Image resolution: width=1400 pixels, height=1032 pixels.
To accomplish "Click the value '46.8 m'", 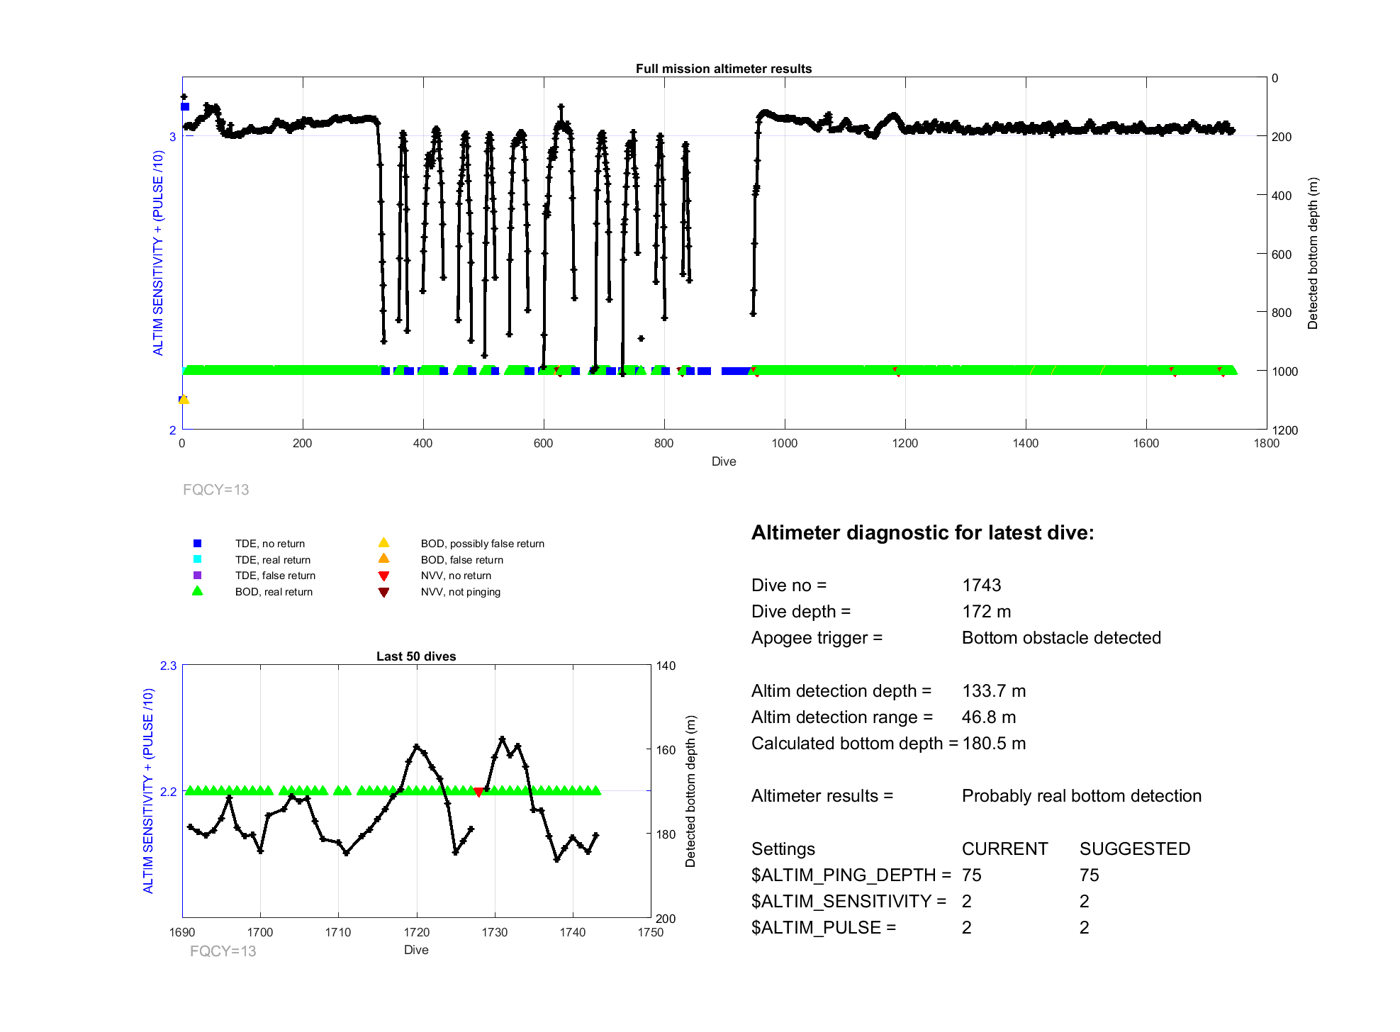I will tap(989, 717).
